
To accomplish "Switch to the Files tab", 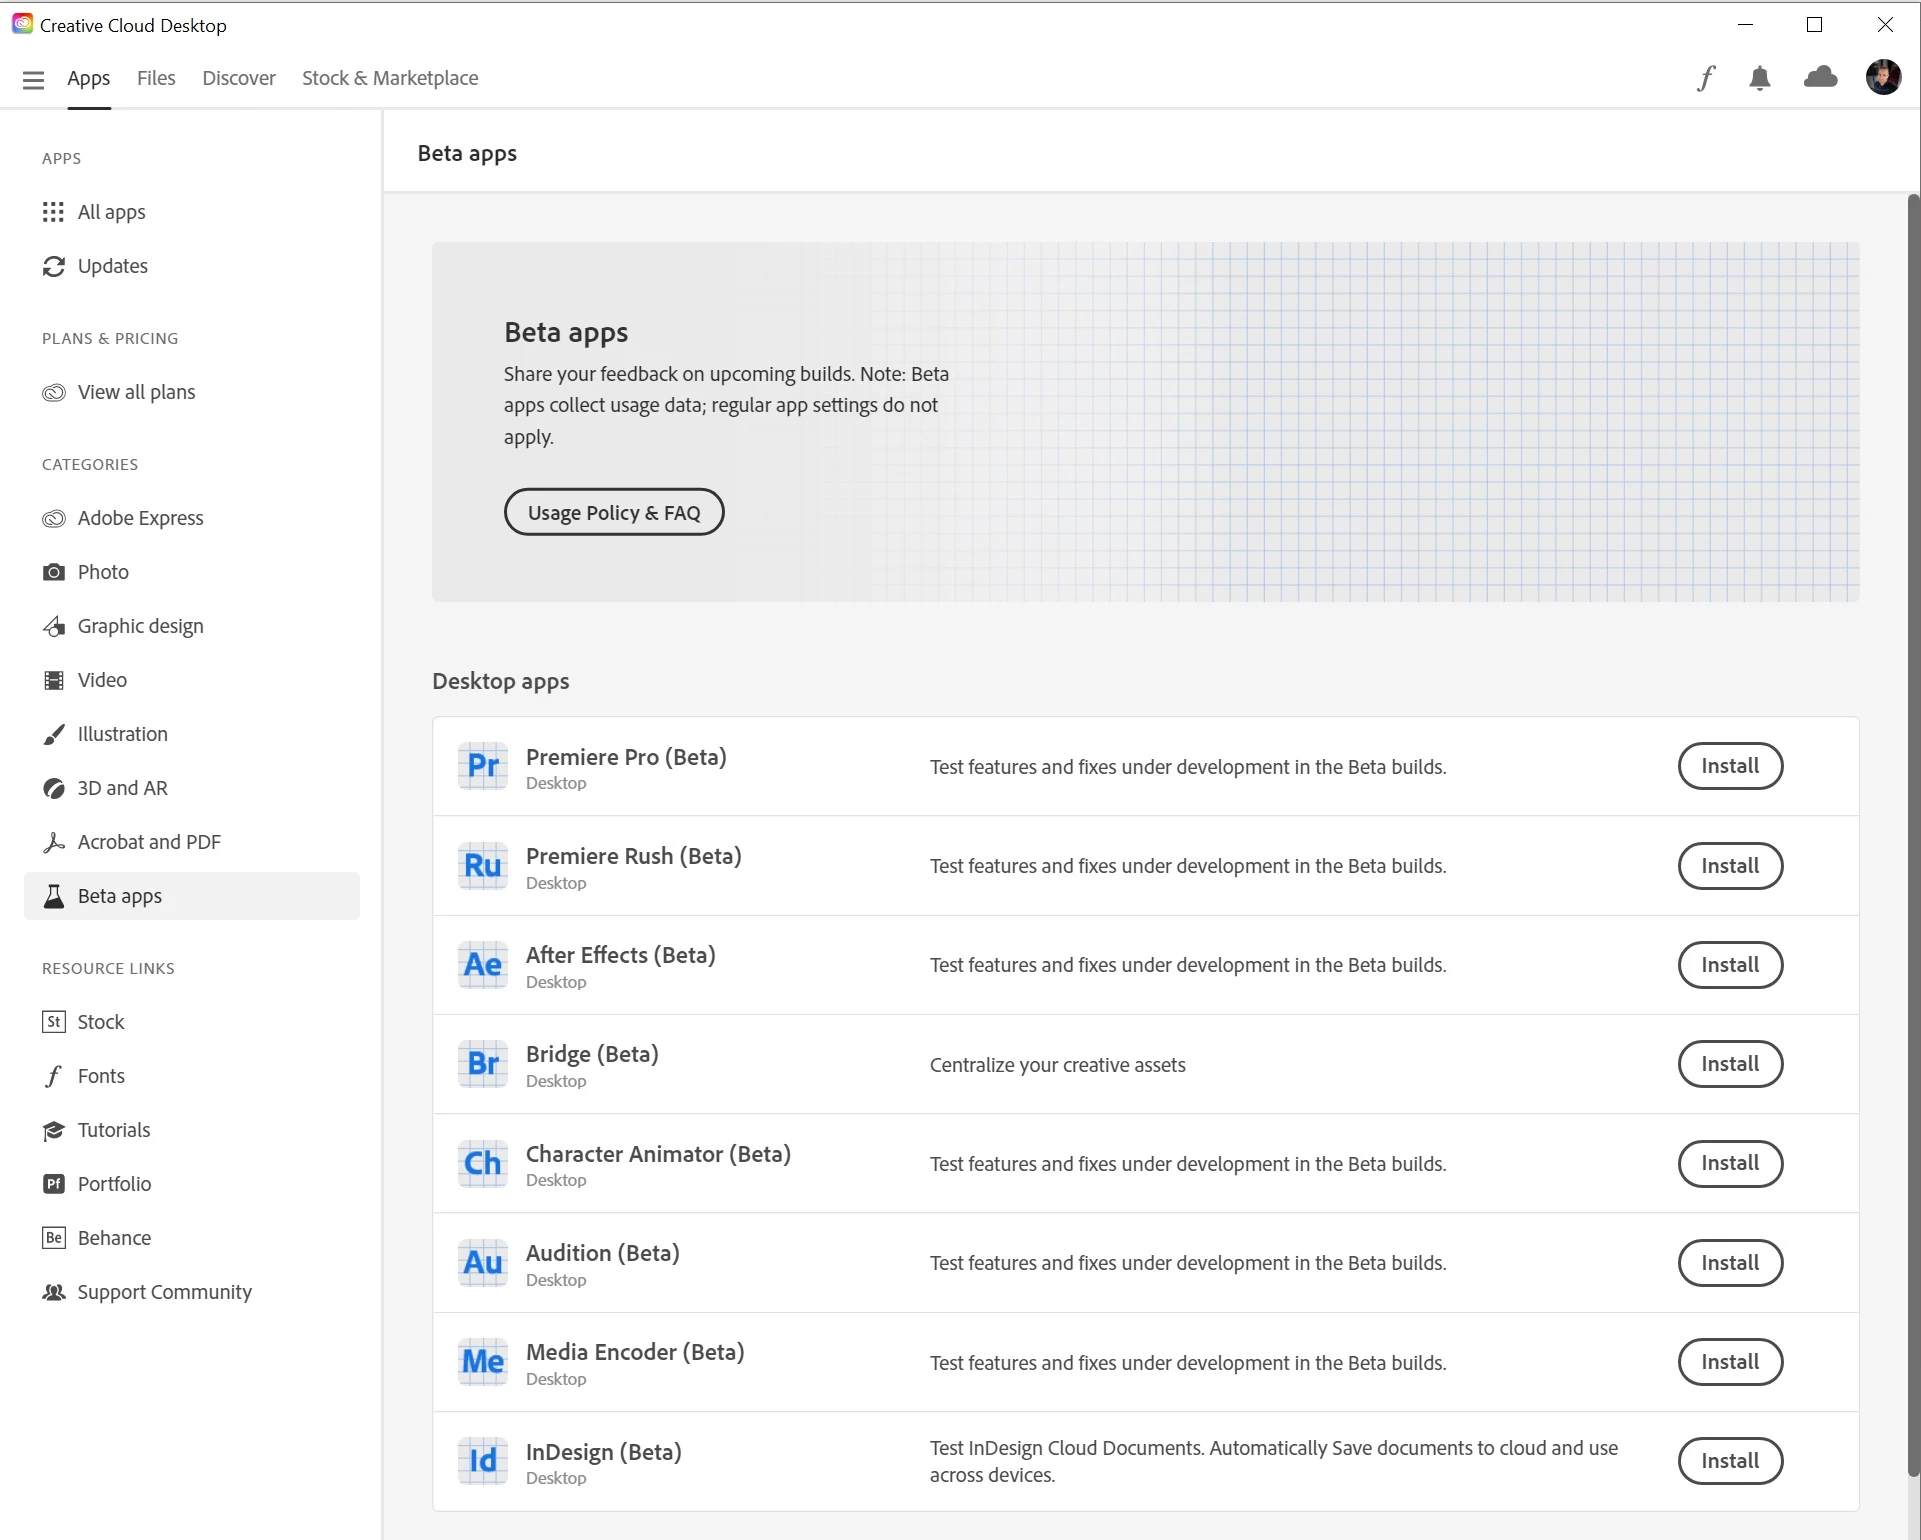I will coord(156,78).
